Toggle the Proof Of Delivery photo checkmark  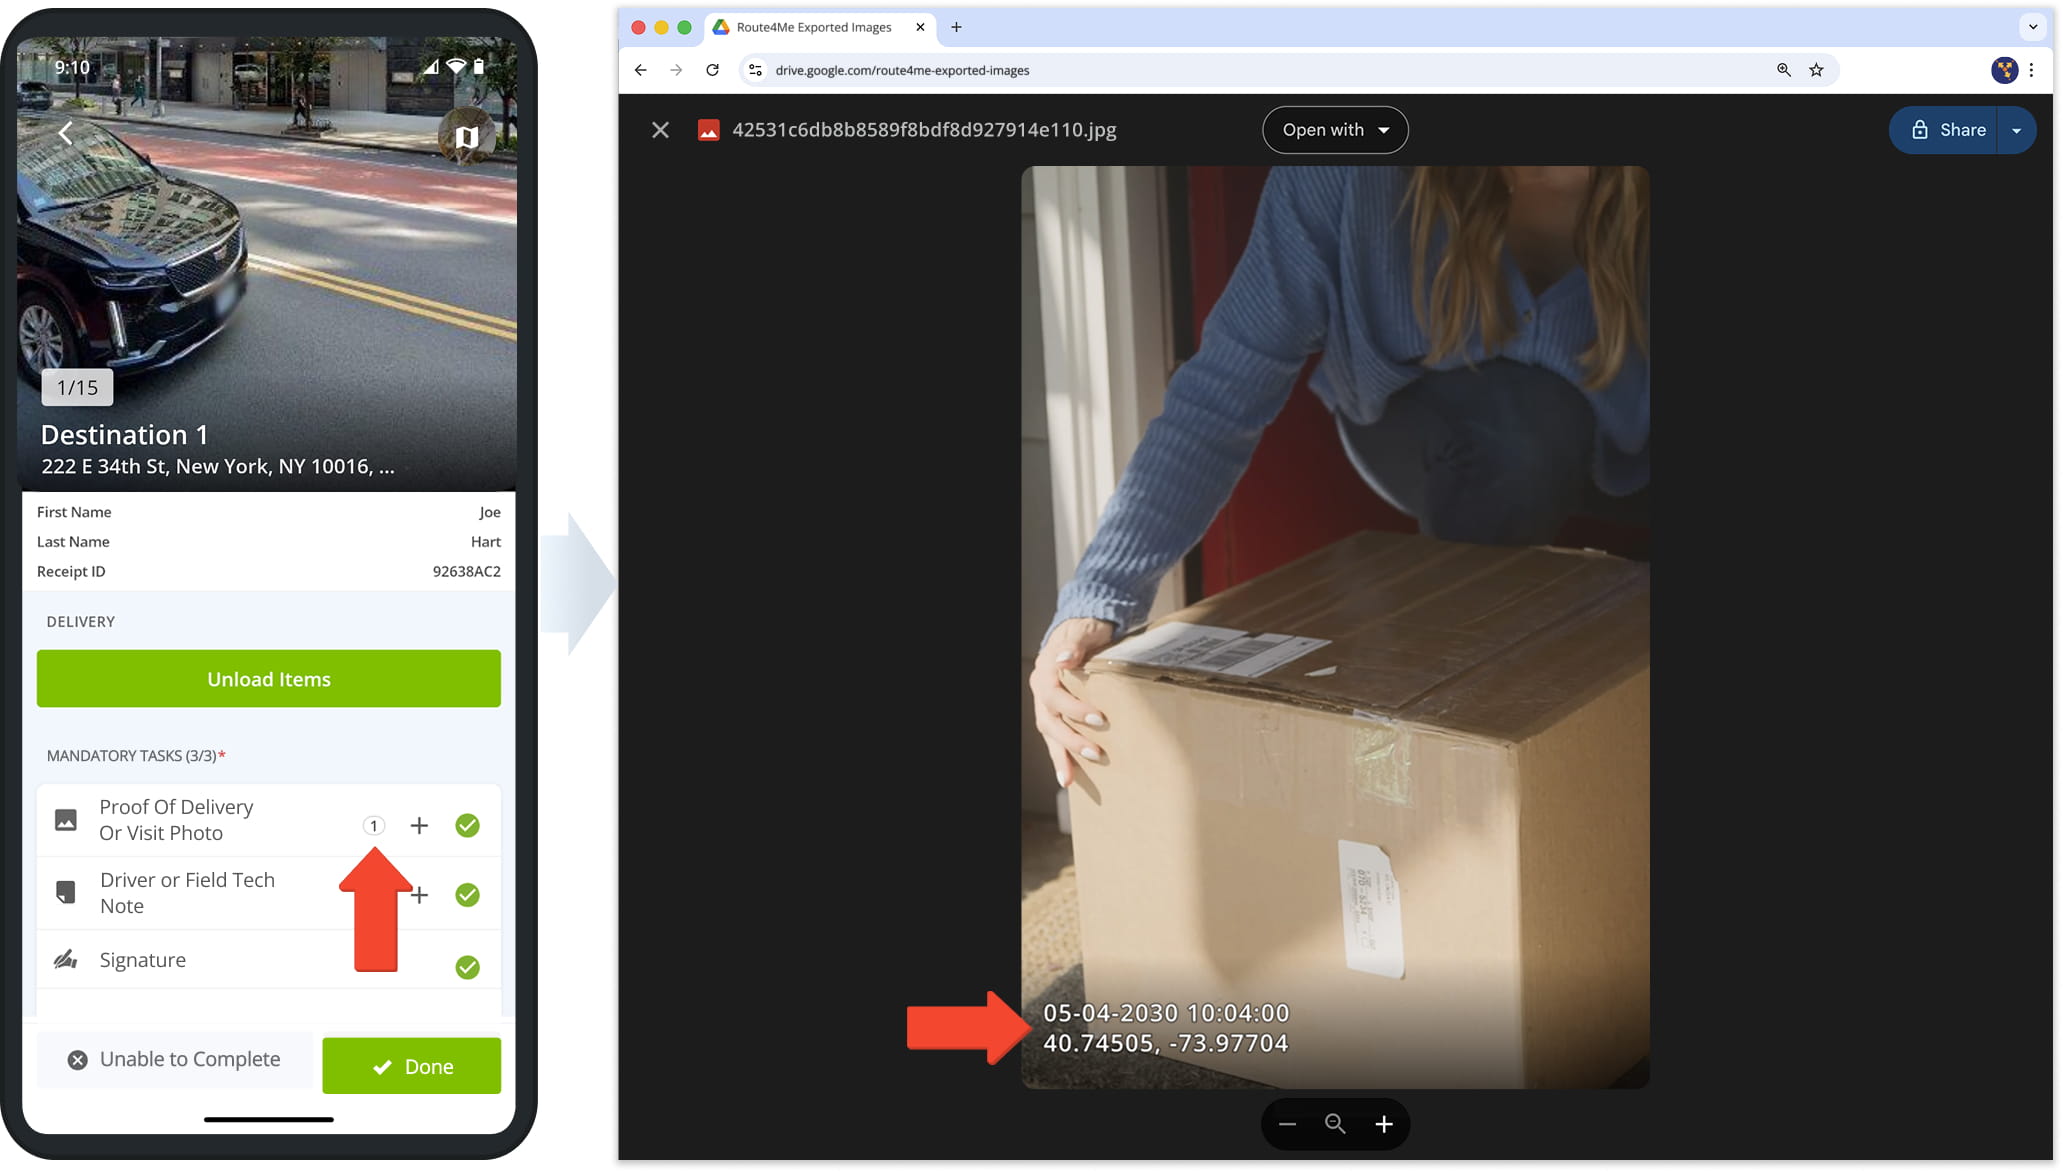[x=467, y=826]
